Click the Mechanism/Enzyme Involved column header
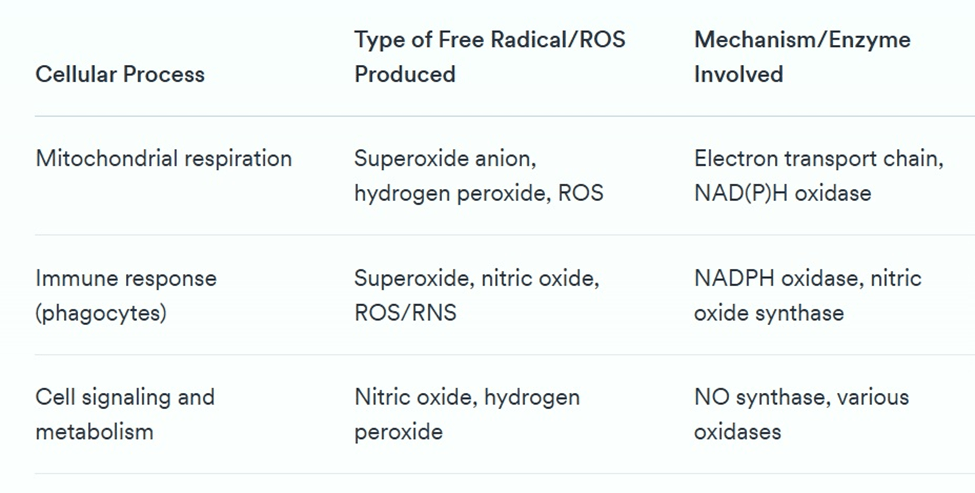This screenshot has height=493, width=975. click(x=802, y=57)
